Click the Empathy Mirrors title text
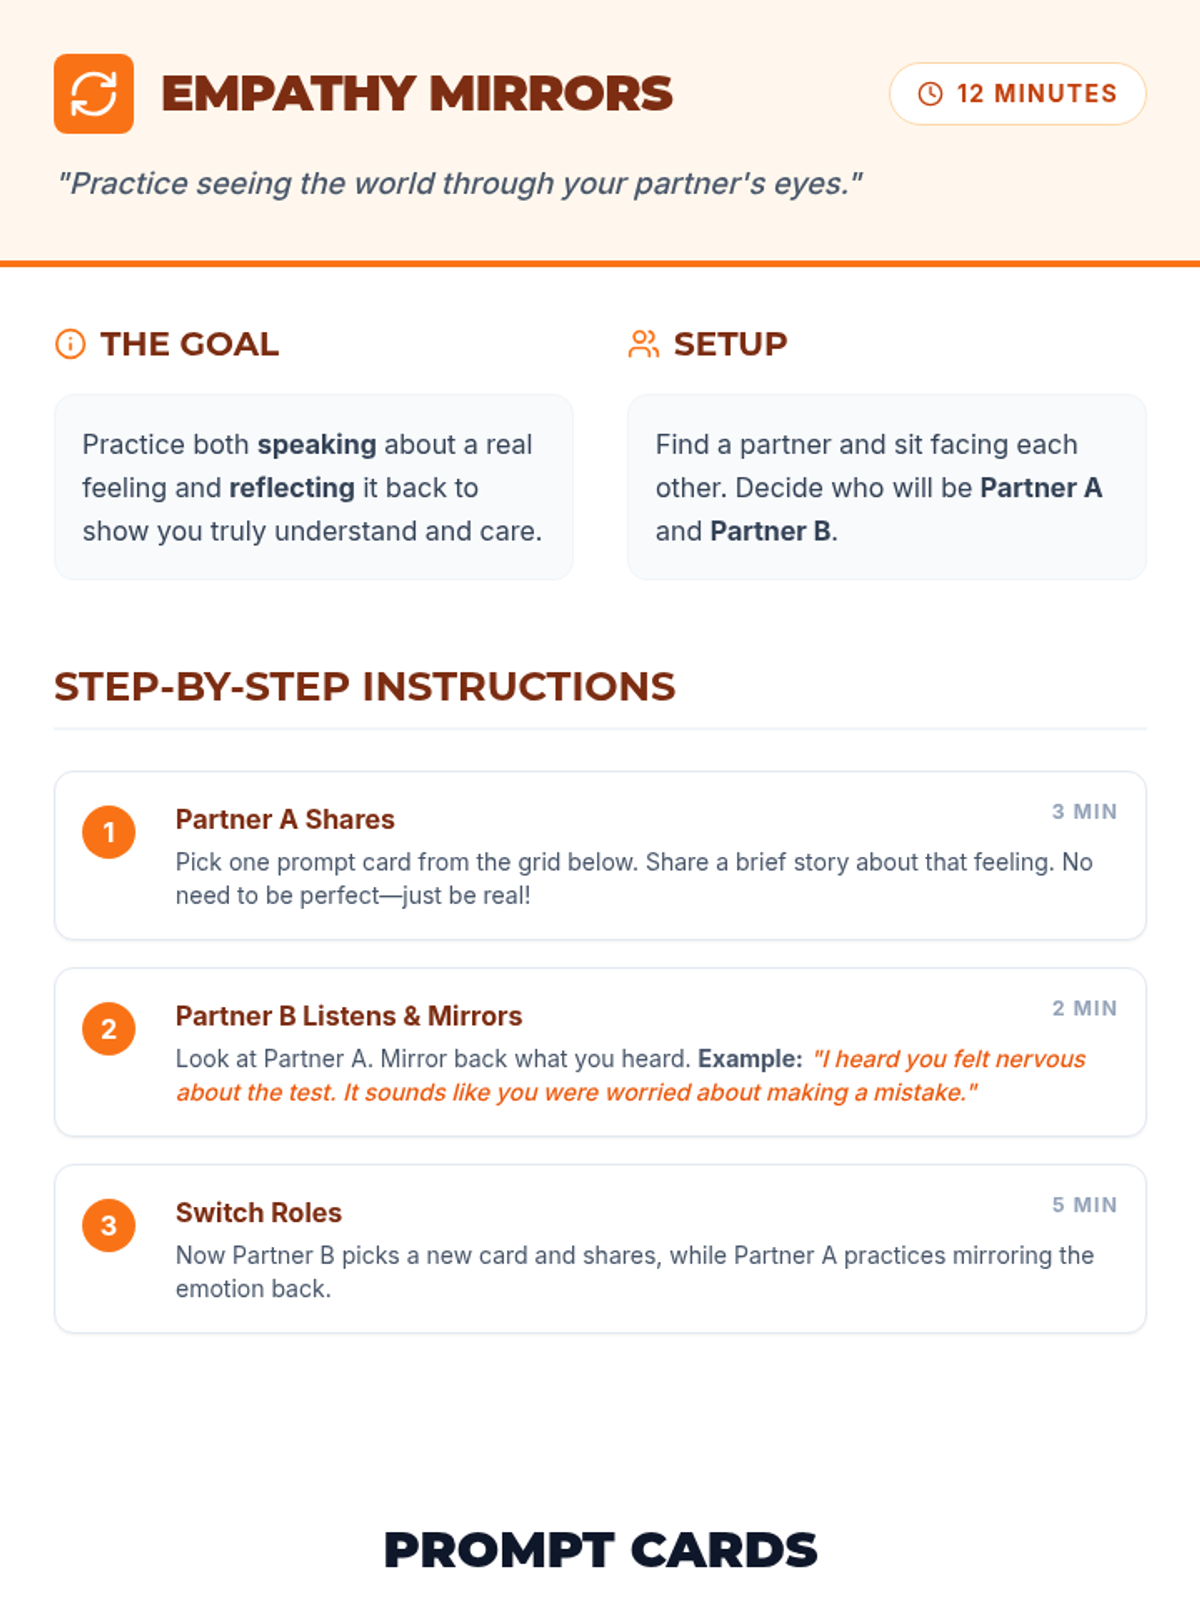Viewport: 1200px width, 1600px height. tap(417, 94)
